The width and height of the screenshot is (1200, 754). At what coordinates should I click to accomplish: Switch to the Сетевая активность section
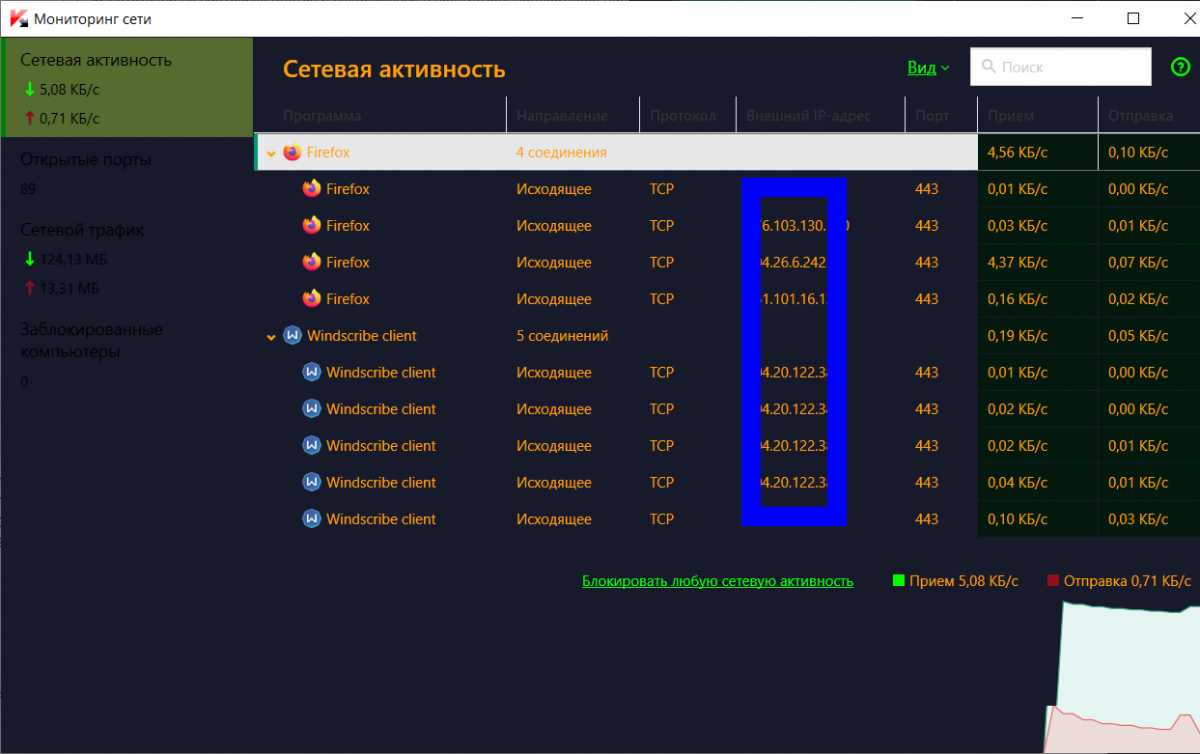tap(126, 87)
